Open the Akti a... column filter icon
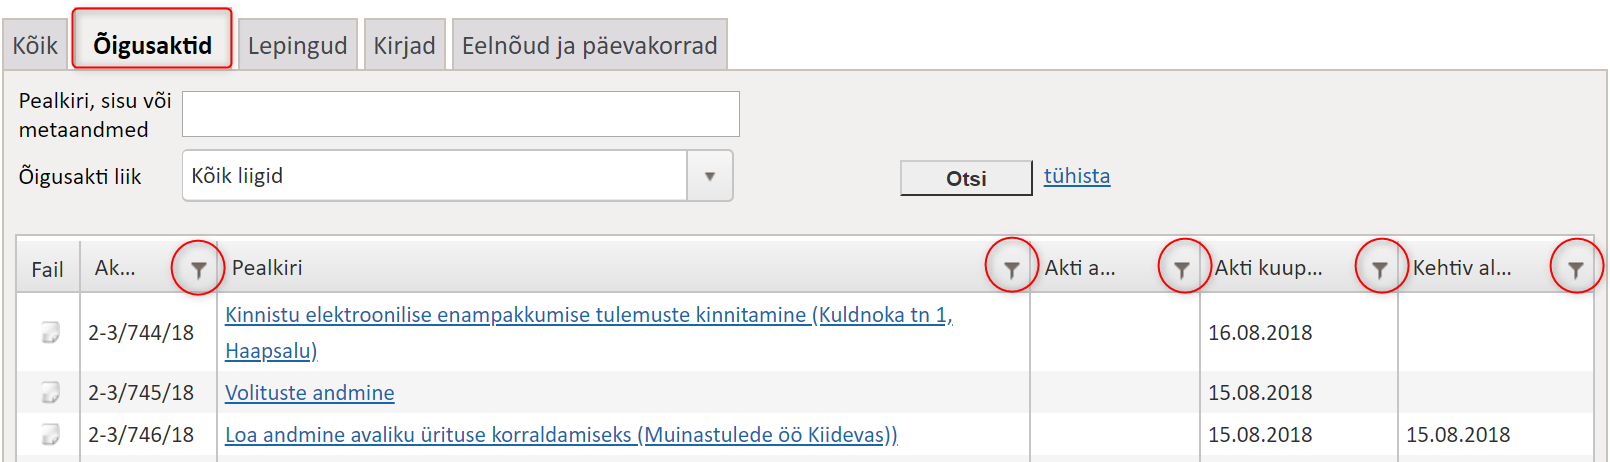This screenshot has width=1610, height=462. 1182,269
